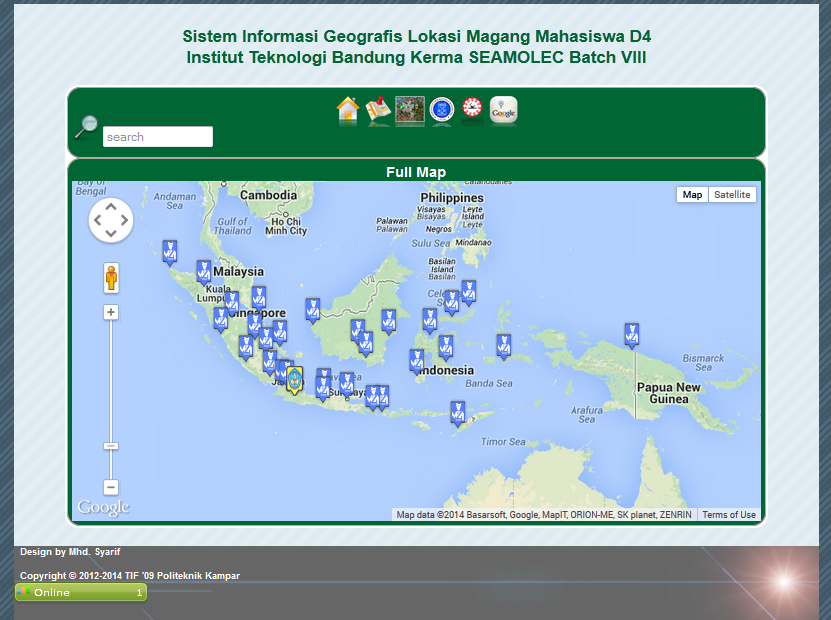This screenshot has width=831, height=620.
Task: Pan the map up using arrow
Action: point(111,207)
